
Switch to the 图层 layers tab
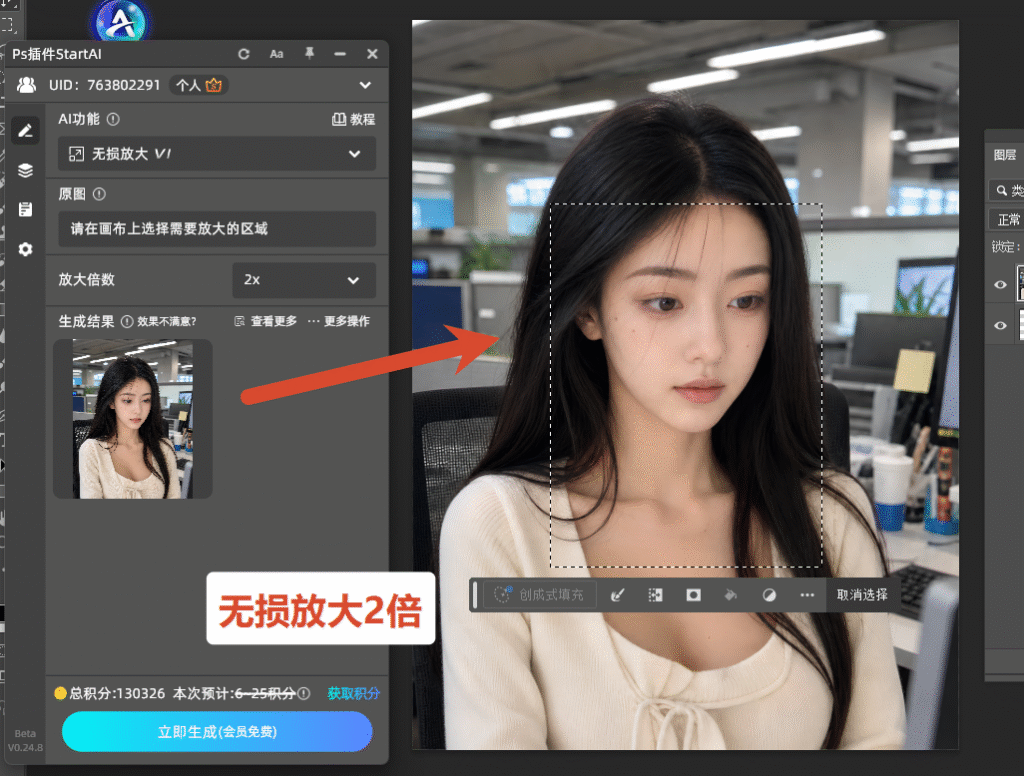[x=1004, y=155]
